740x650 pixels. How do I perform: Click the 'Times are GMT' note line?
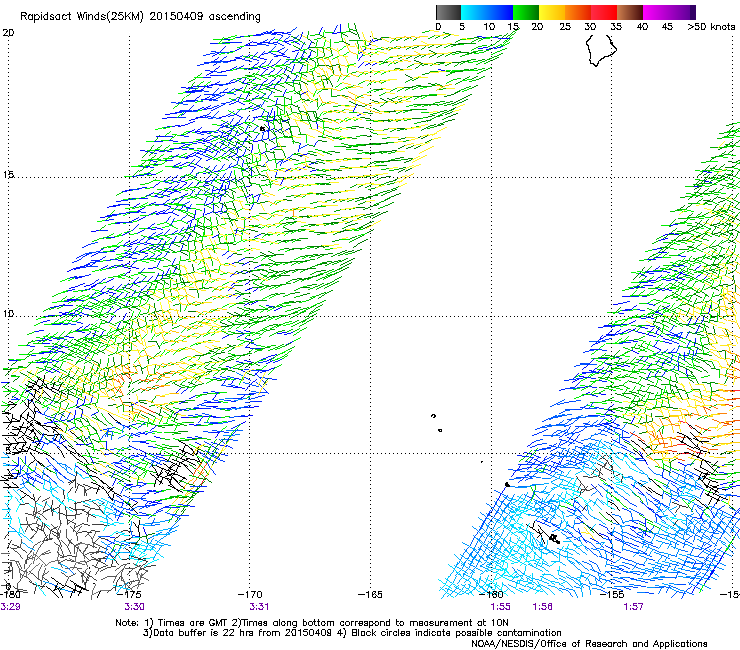312,623
